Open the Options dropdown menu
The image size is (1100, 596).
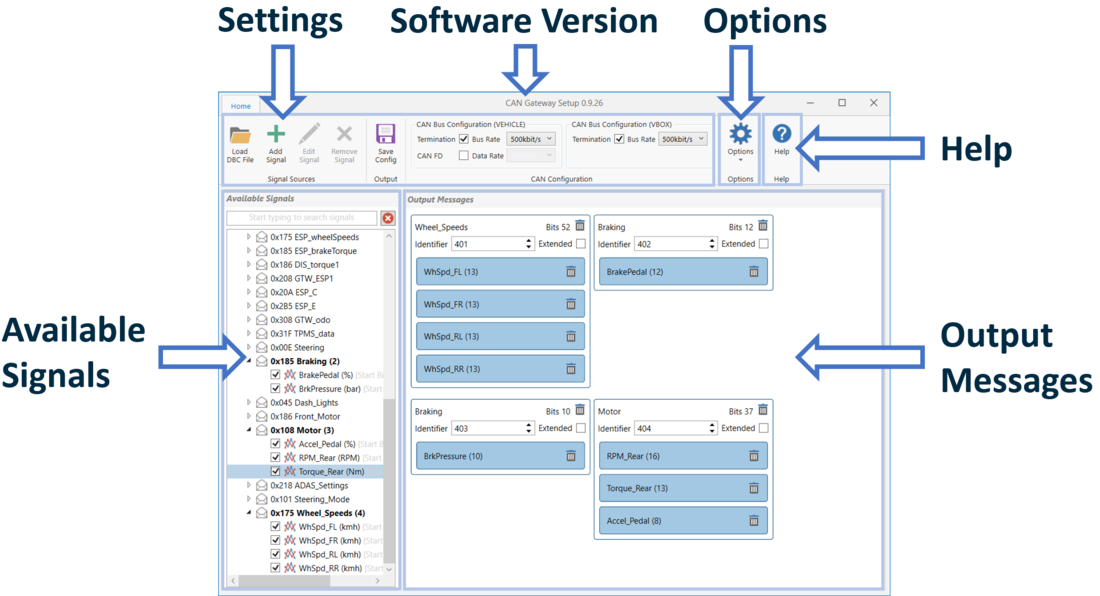coord(739,158)
